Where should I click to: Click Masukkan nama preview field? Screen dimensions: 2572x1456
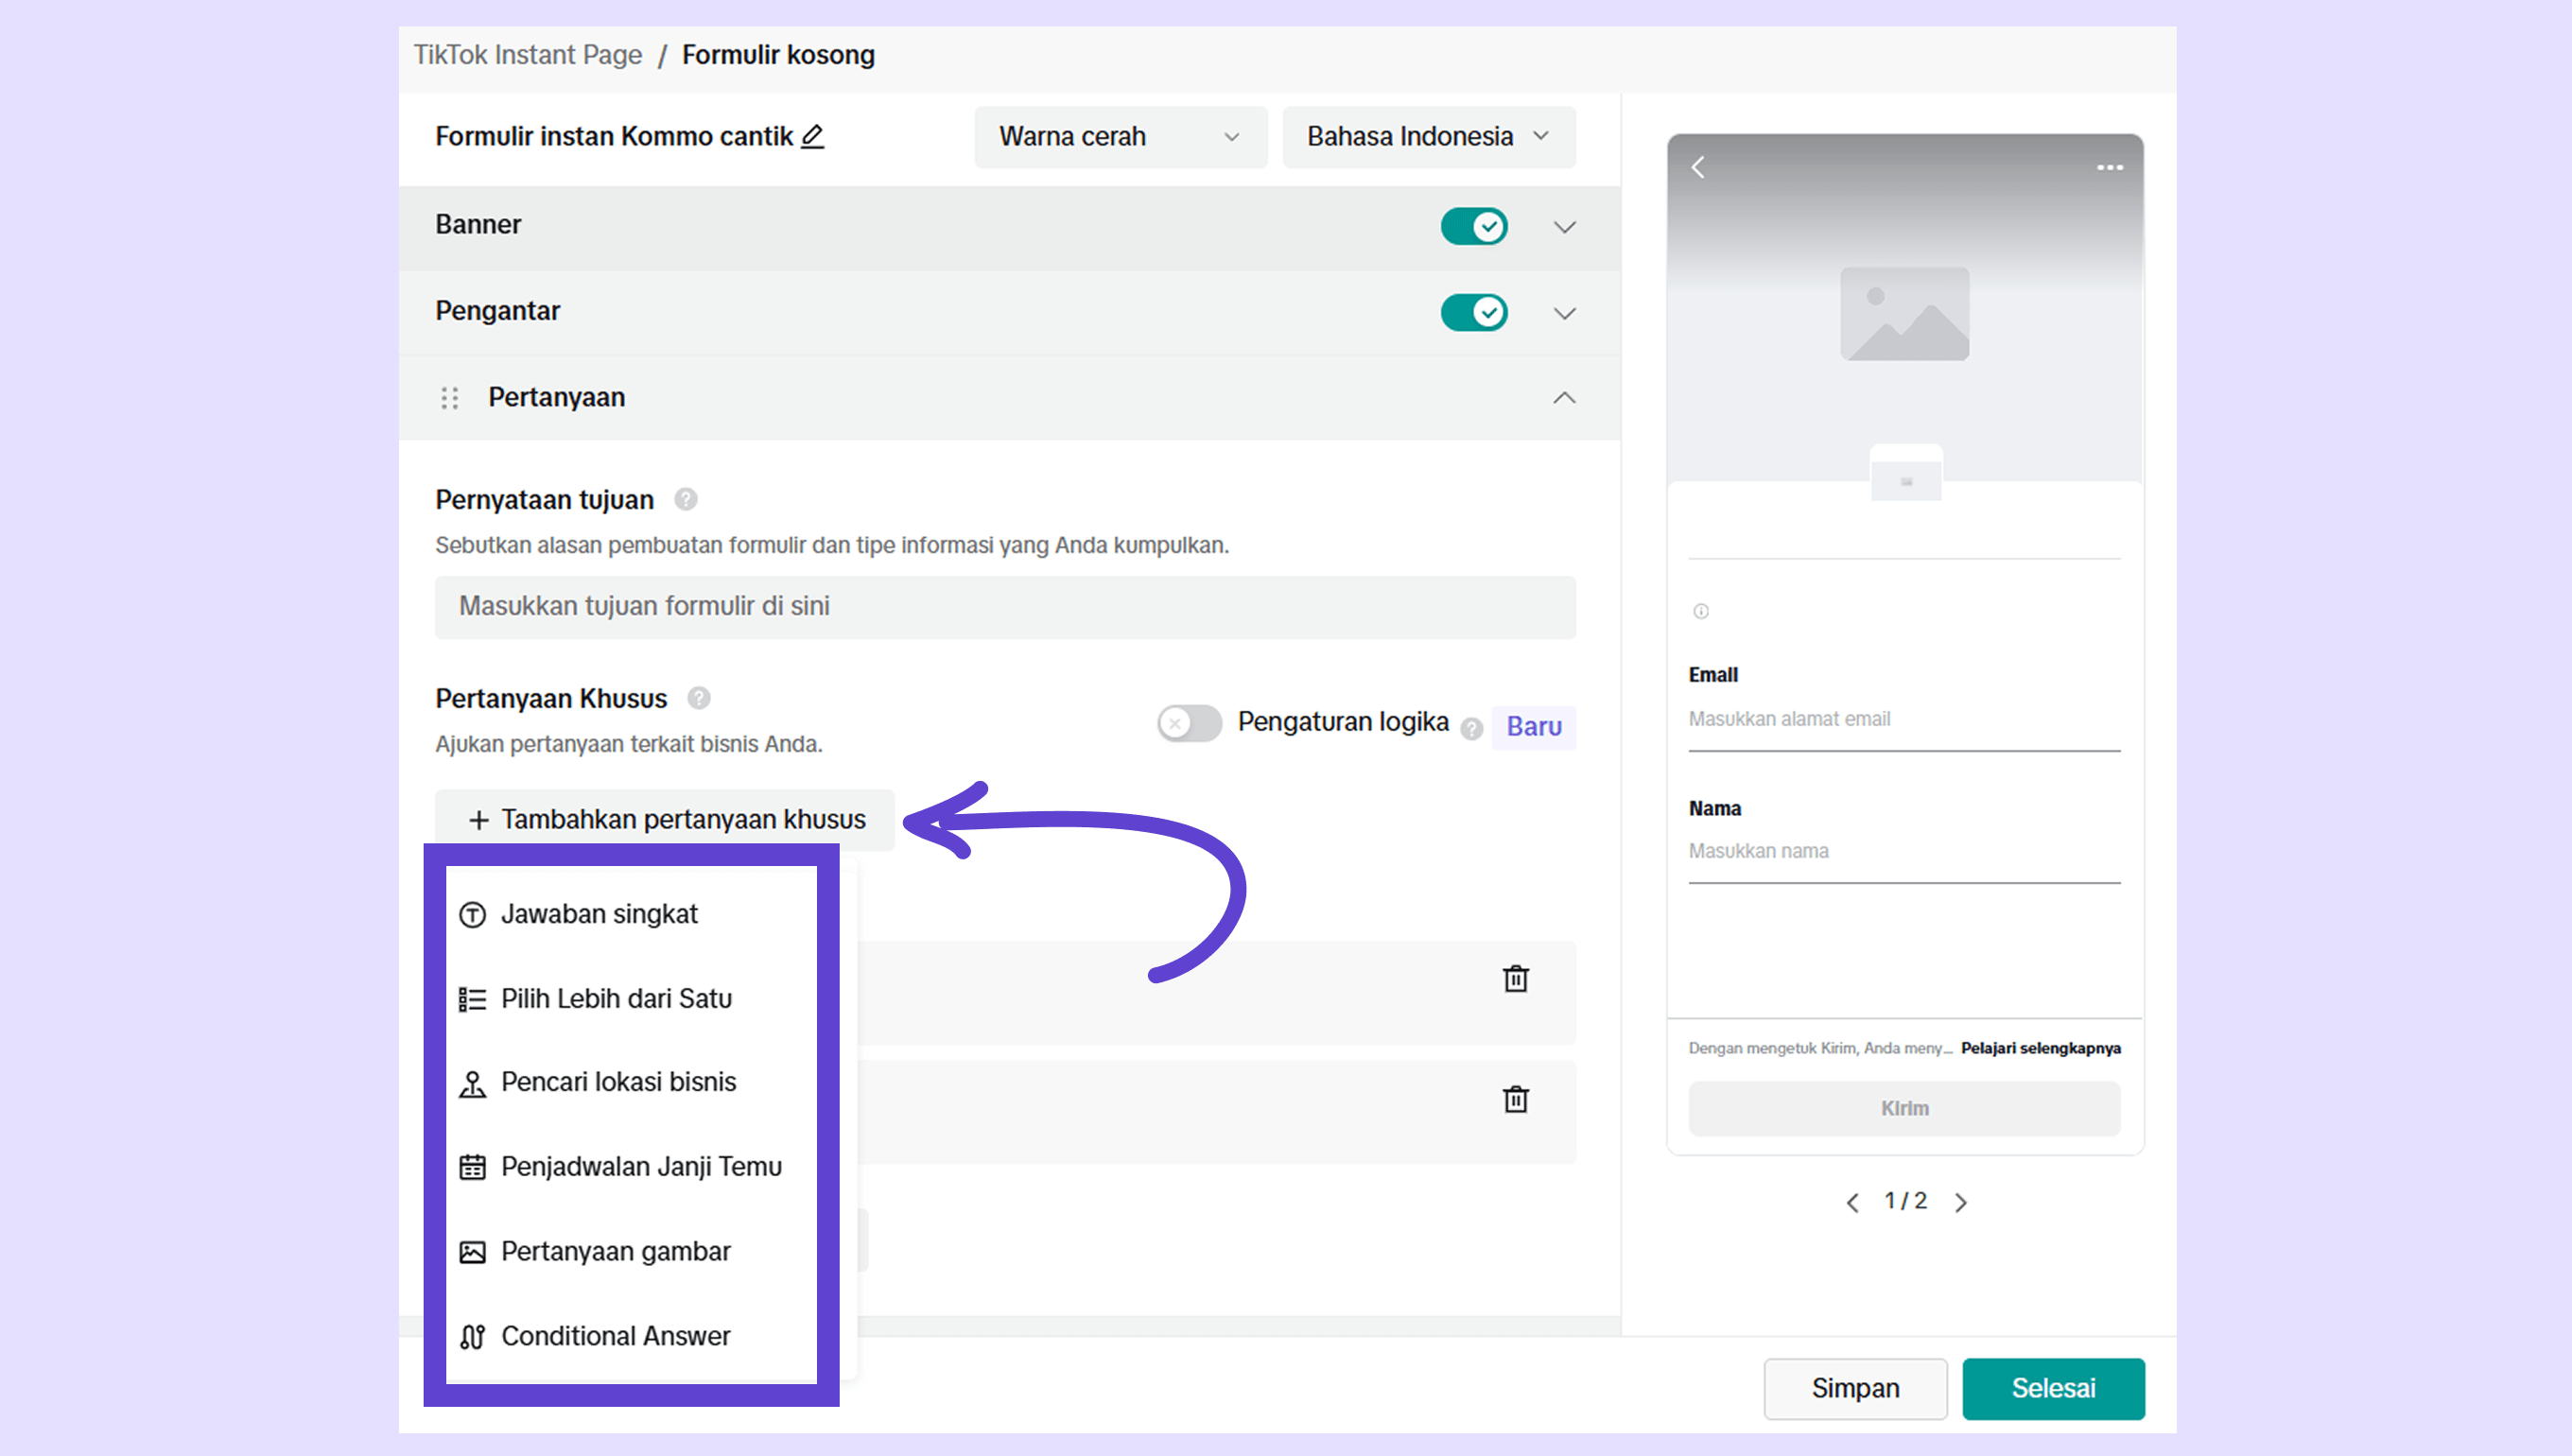(1904, 851)
